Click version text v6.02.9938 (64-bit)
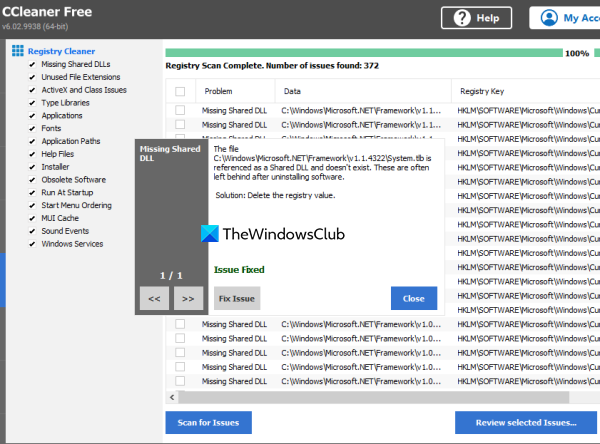Viewport: 600px width, 444px height. 35,26
